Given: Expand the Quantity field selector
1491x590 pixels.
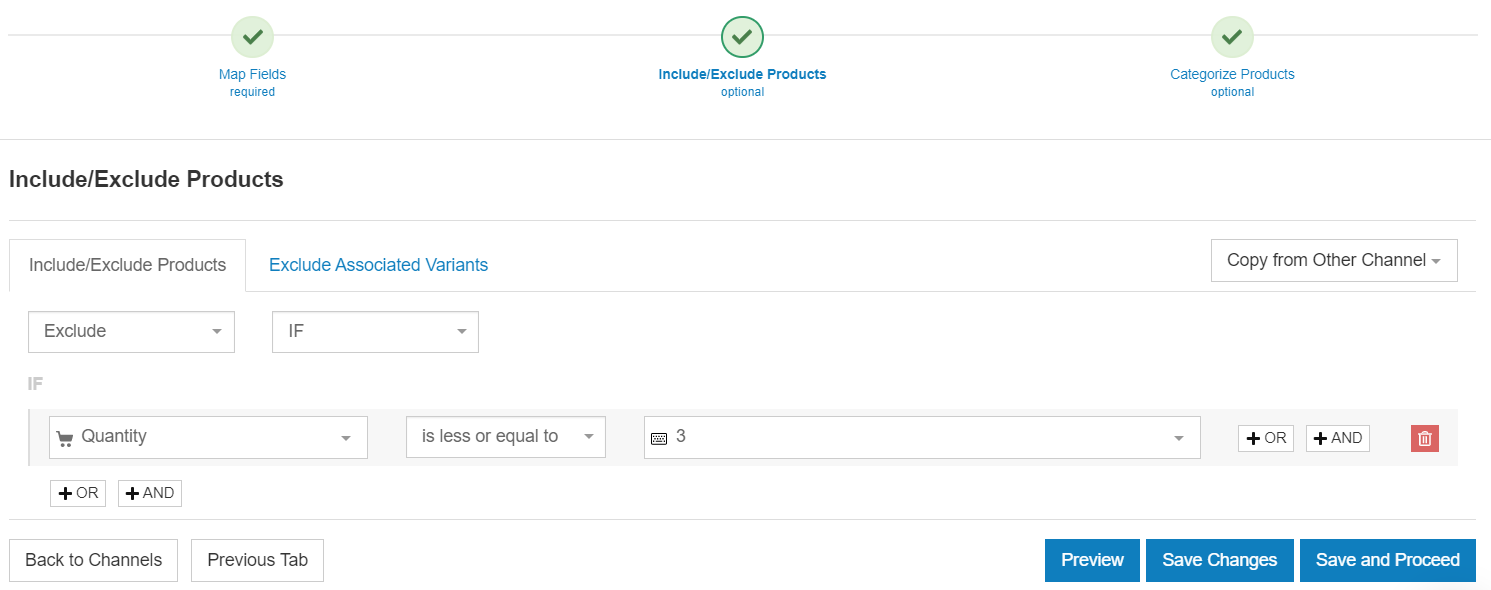Looking at the screenshot, I should click(x=208, y=437).
